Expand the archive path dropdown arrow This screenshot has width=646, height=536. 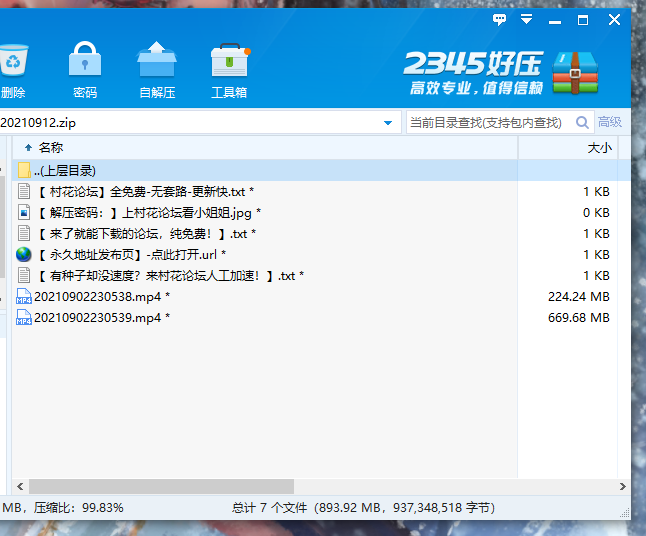point(388,123)
